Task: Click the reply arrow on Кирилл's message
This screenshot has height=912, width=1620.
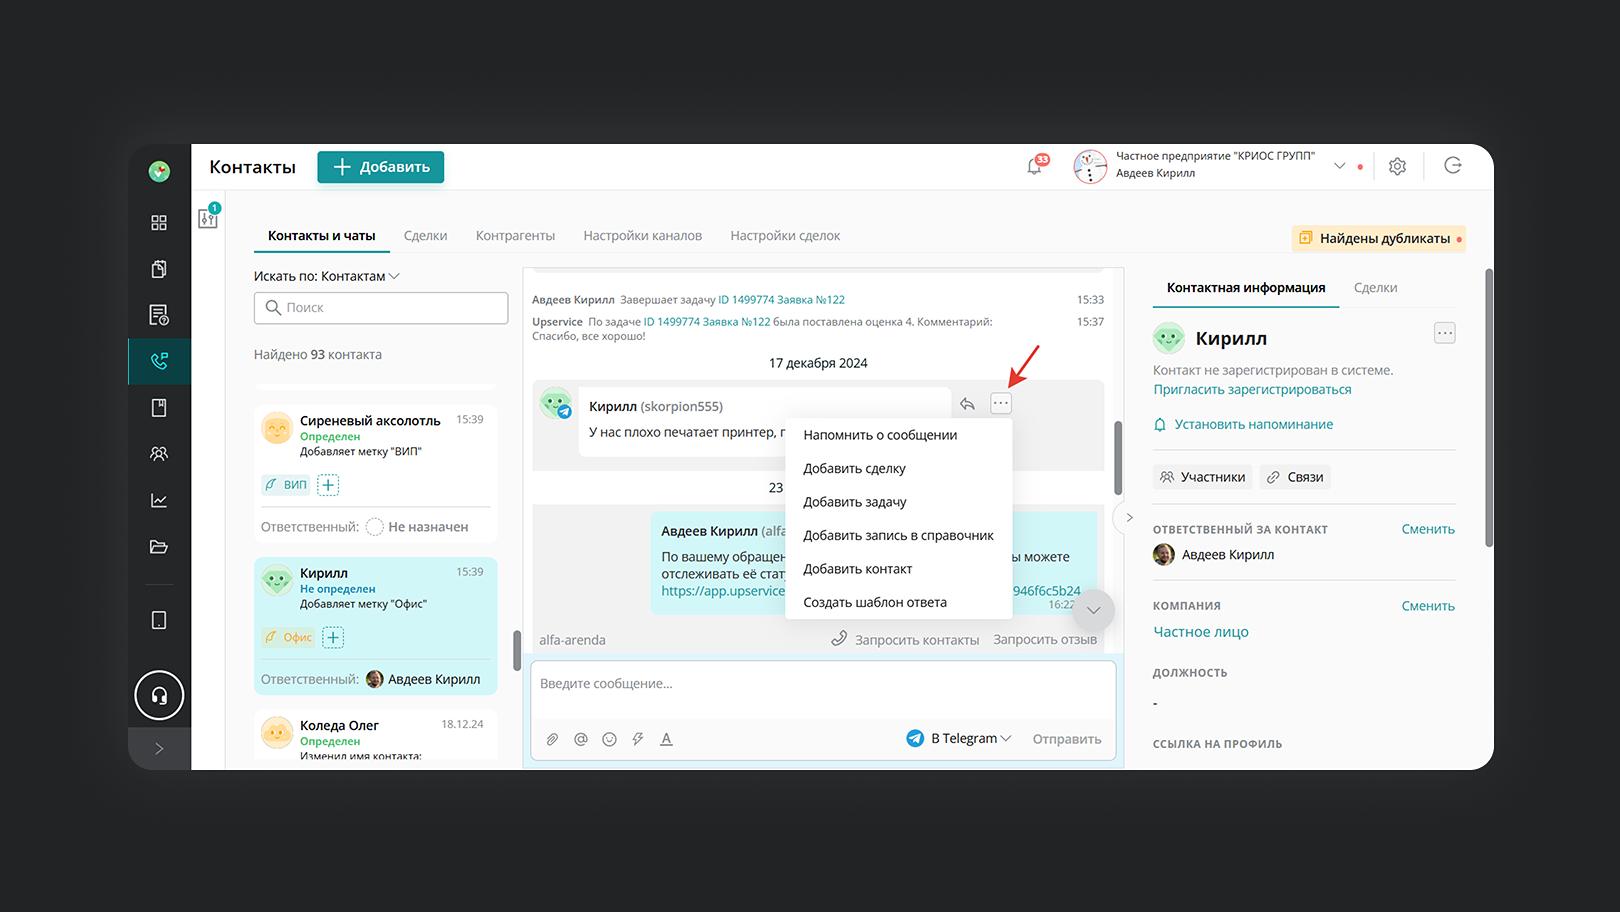Action: 967,404
